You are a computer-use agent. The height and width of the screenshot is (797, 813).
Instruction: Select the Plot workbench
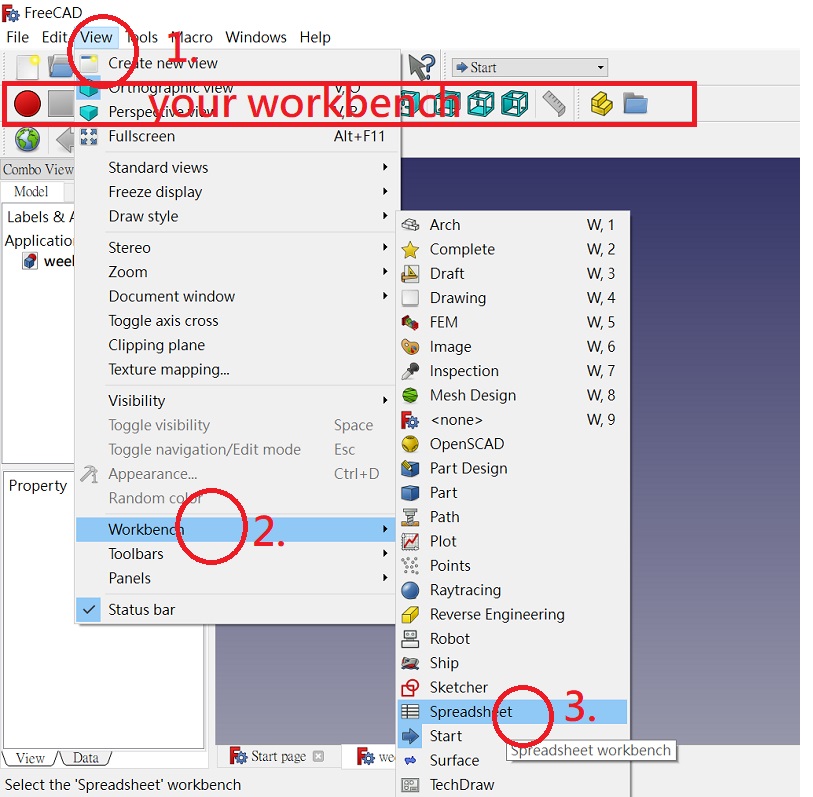coord(513,541)
